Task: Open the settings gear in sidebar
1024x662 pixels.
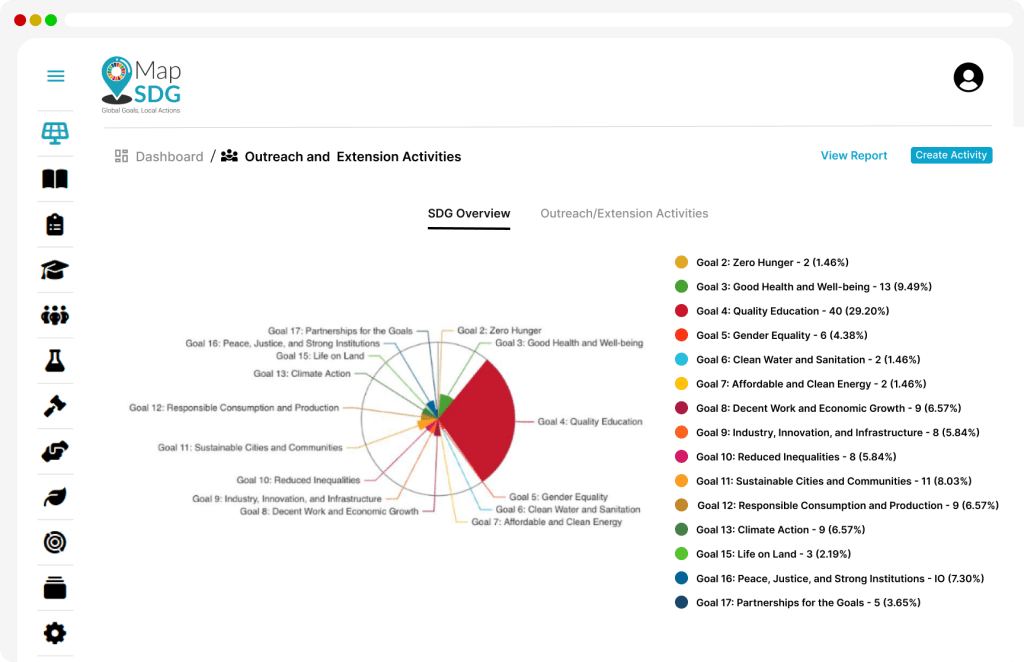Action: pos(55,633)
